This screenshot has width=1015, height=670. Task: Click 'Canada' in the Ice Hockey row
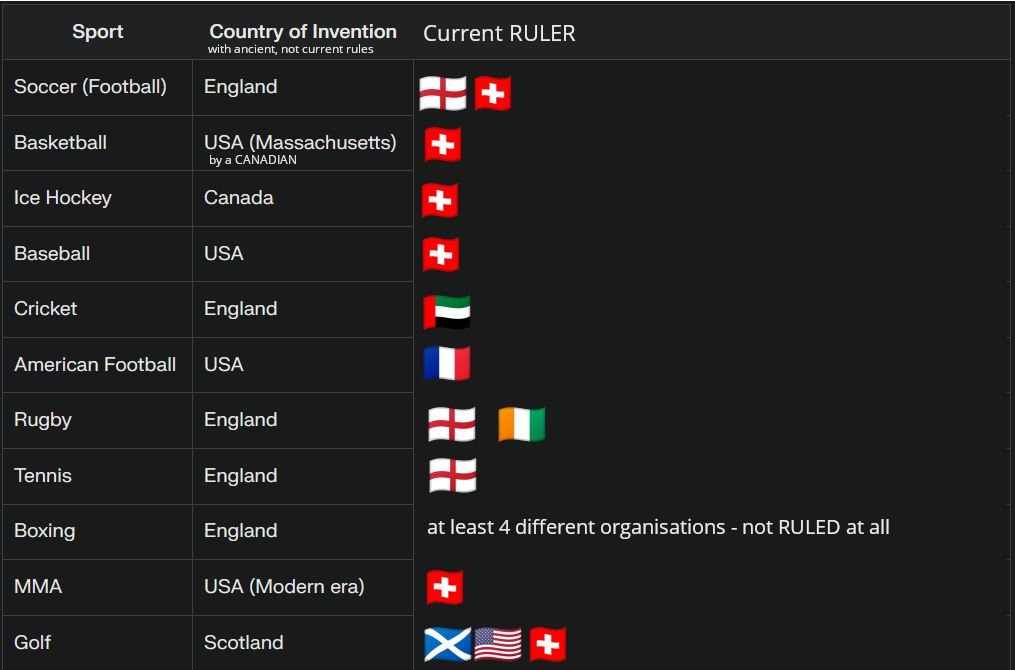239,197
